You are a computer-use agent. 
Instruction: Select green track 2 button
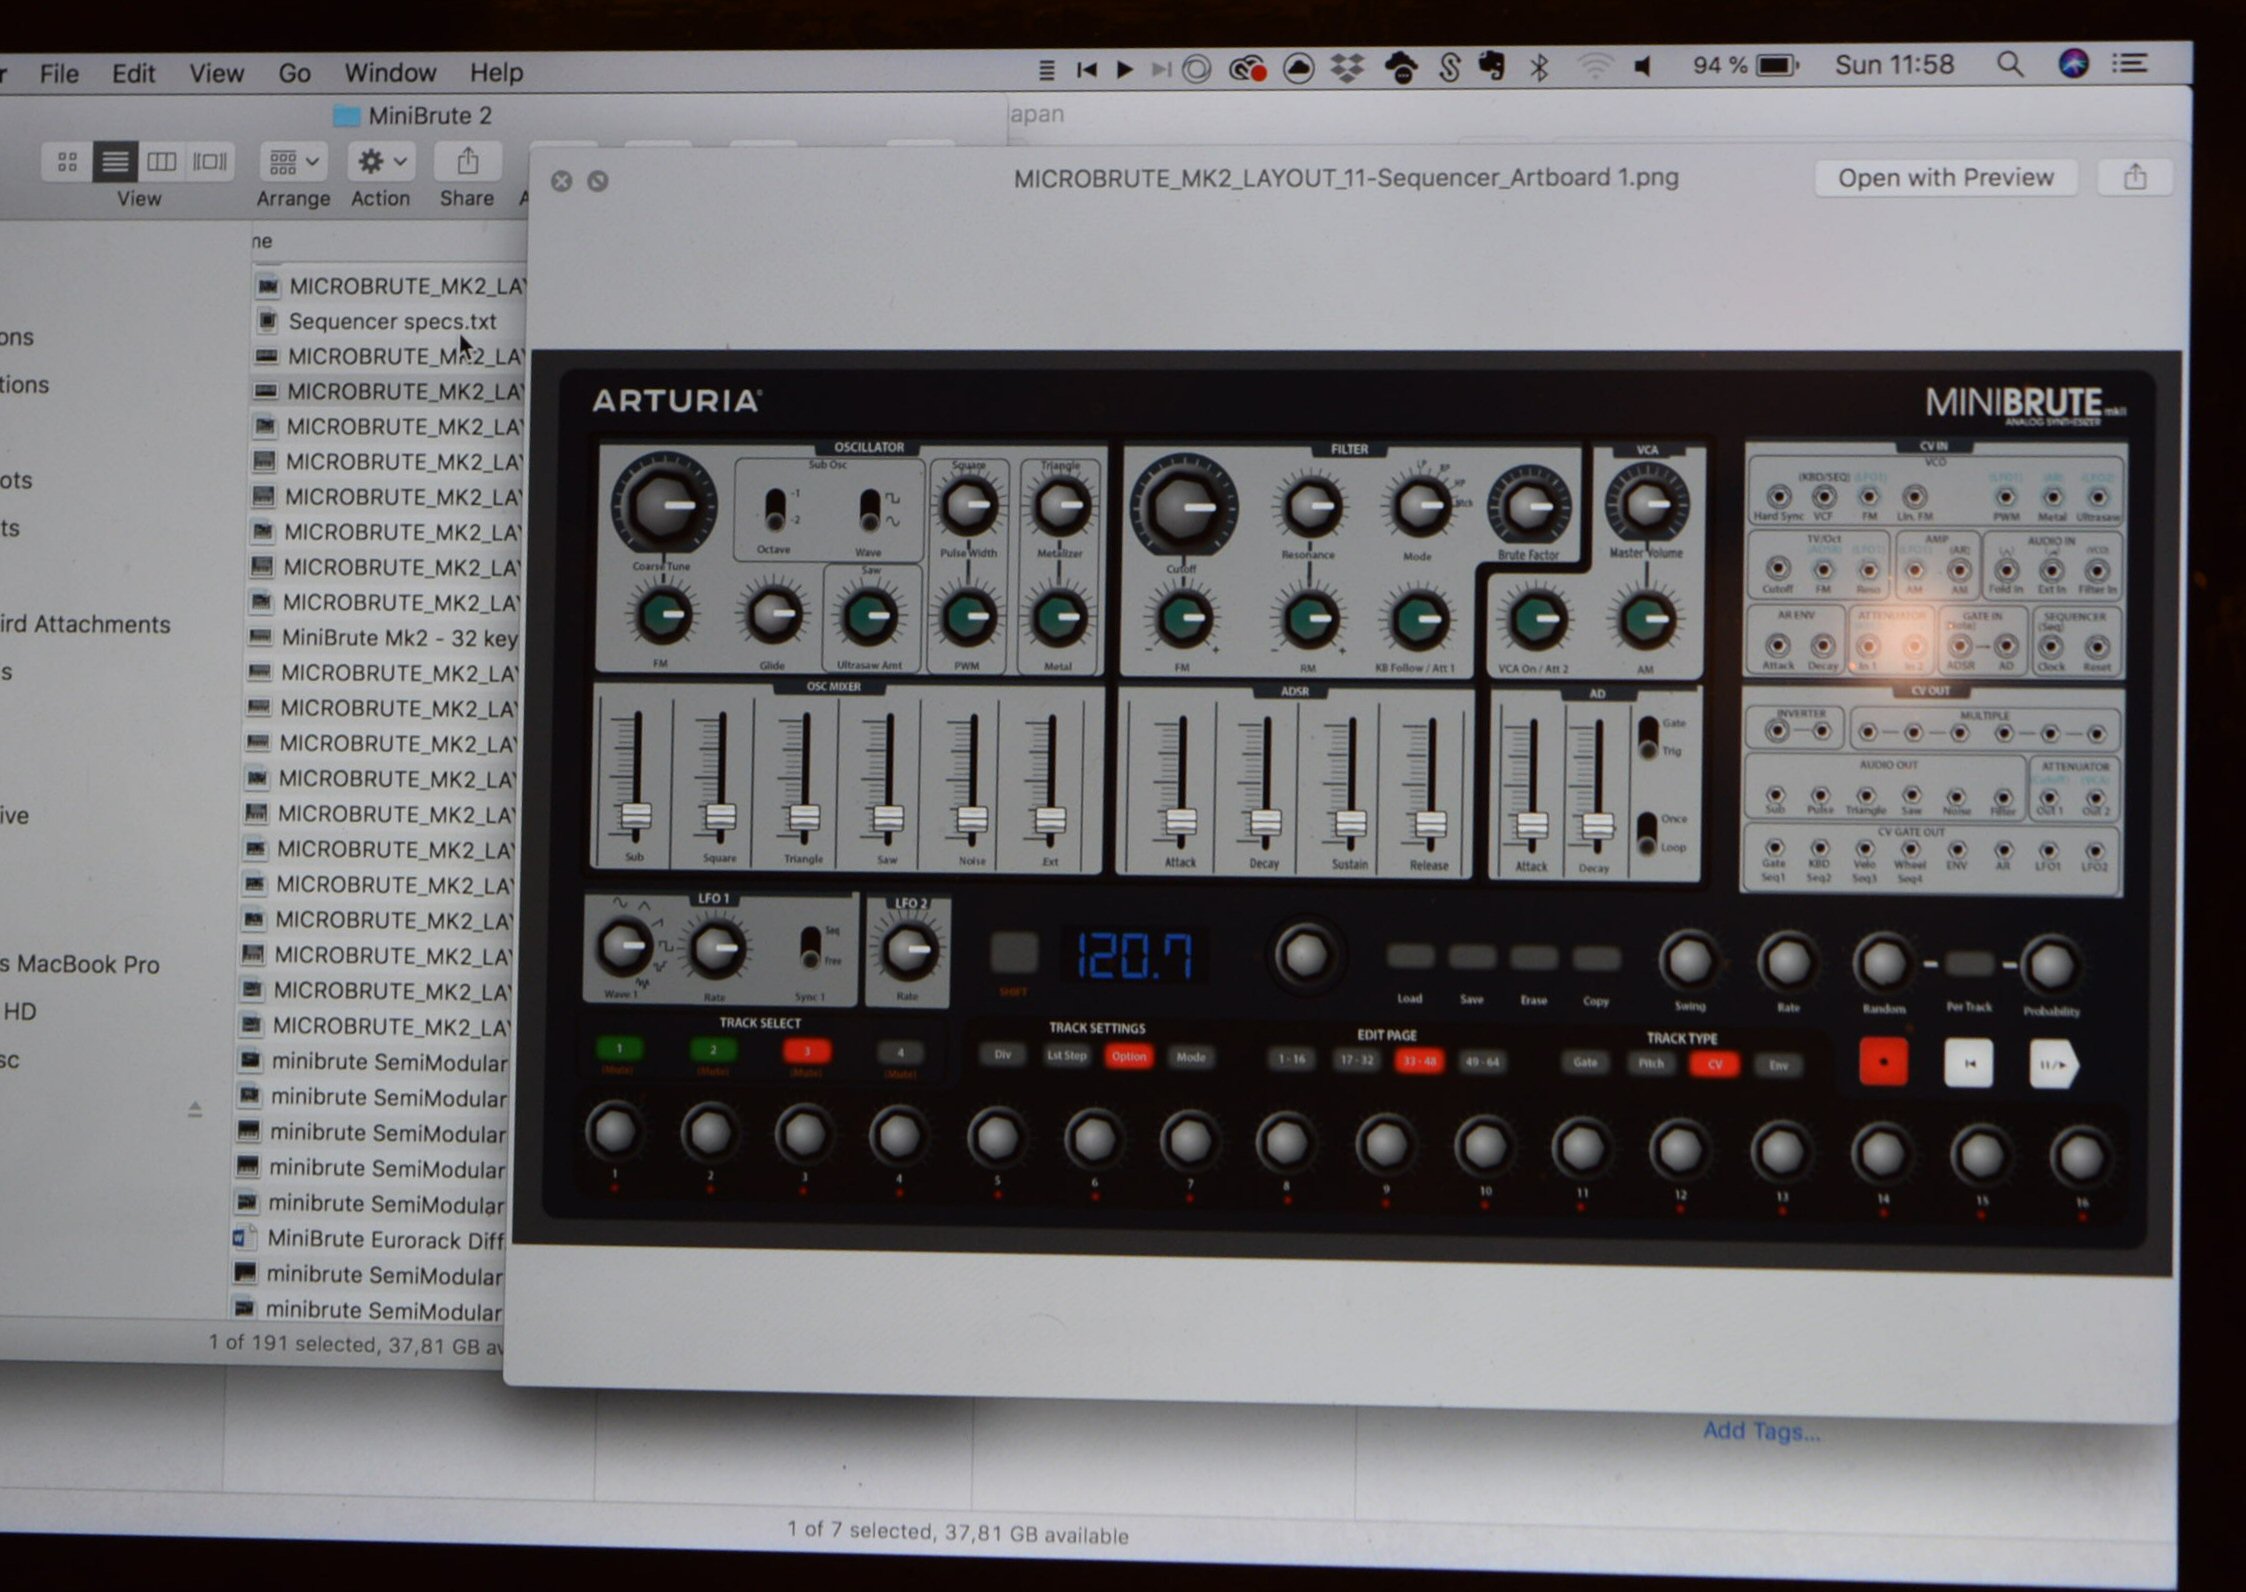tap(713, 1049)
